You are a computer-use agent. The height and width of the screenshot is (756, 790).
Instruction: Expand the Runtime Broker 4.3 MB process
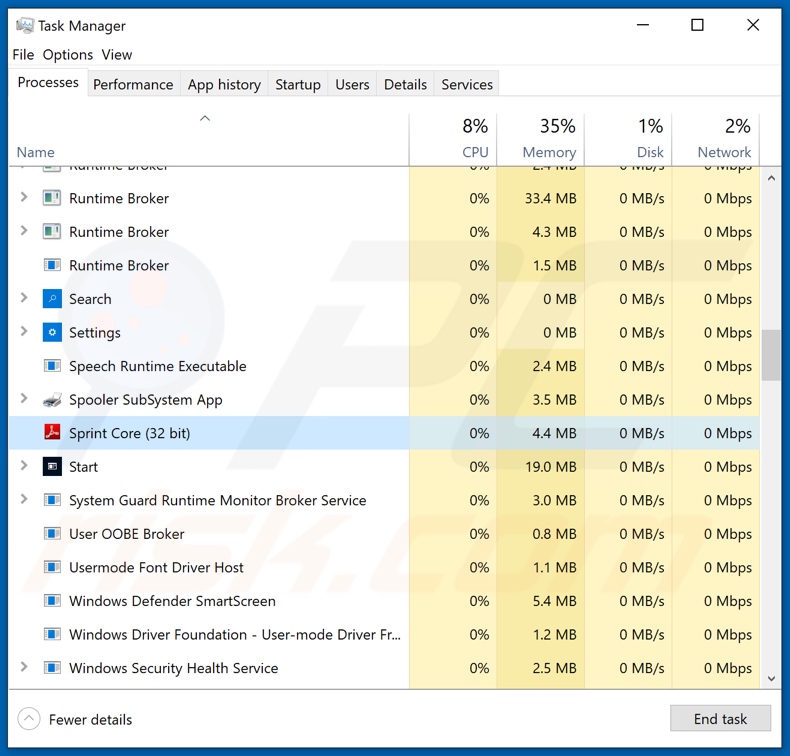click(23, 231)
